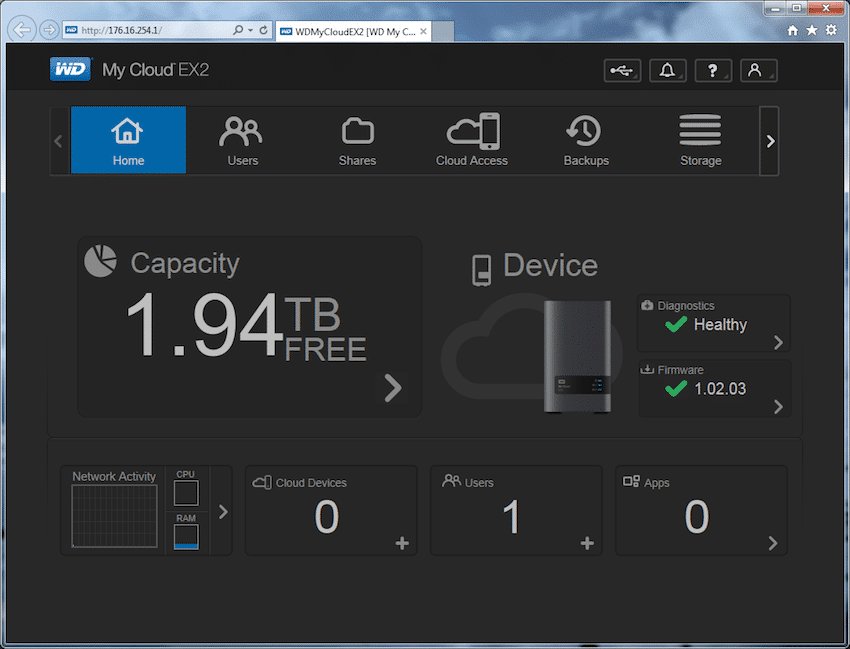Screen dimensions: 850x649
Task: Expand Capacity details with chevron arrow
Action: tap(393, 388)
